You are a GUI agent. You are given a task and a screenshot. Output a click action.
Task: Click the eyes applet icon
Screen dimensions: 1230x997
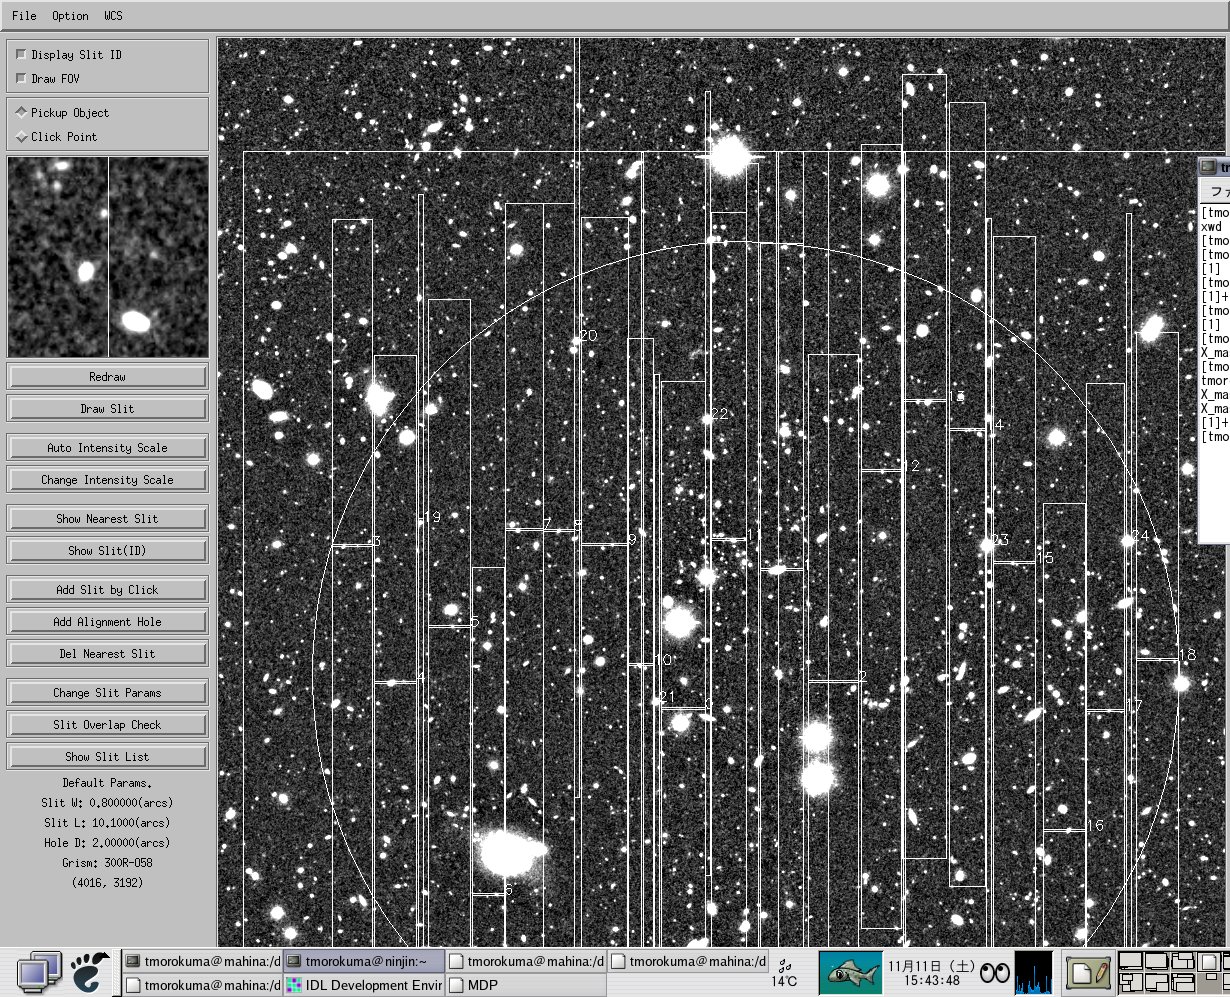coord(995,973)
